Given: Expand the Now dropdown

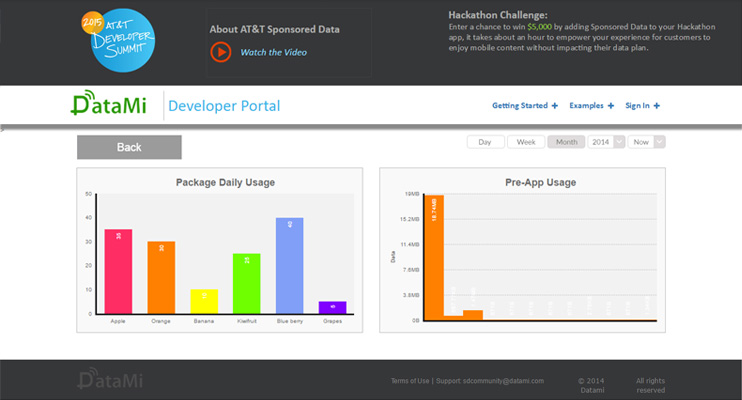Looking at the screenshot, I should 647,142.
